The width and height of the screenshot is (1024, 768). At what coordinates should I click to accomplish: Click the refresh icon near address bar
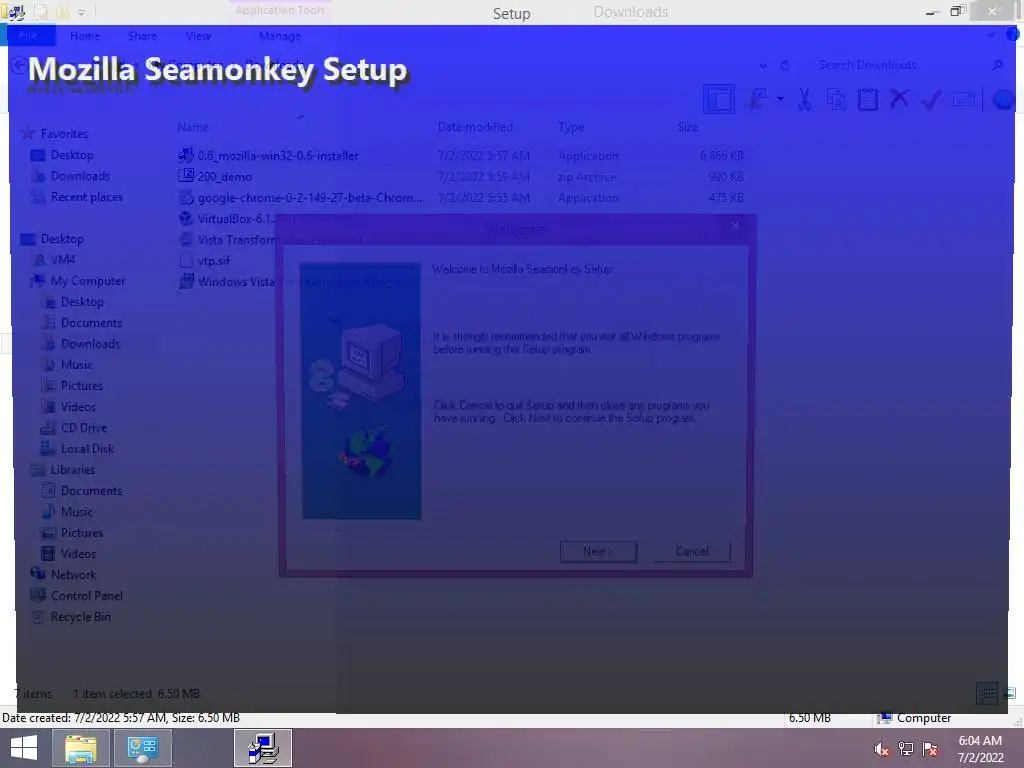pos(785,65)
